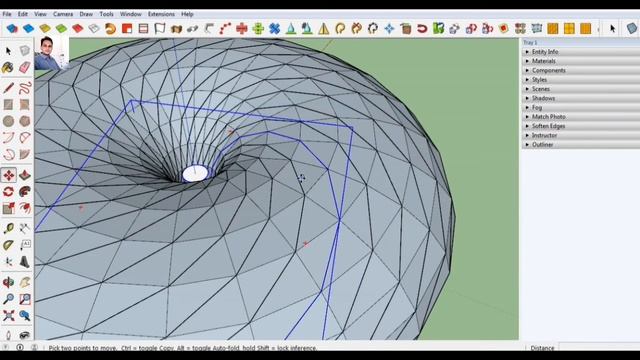Open the File menu

tap(7, 14)
